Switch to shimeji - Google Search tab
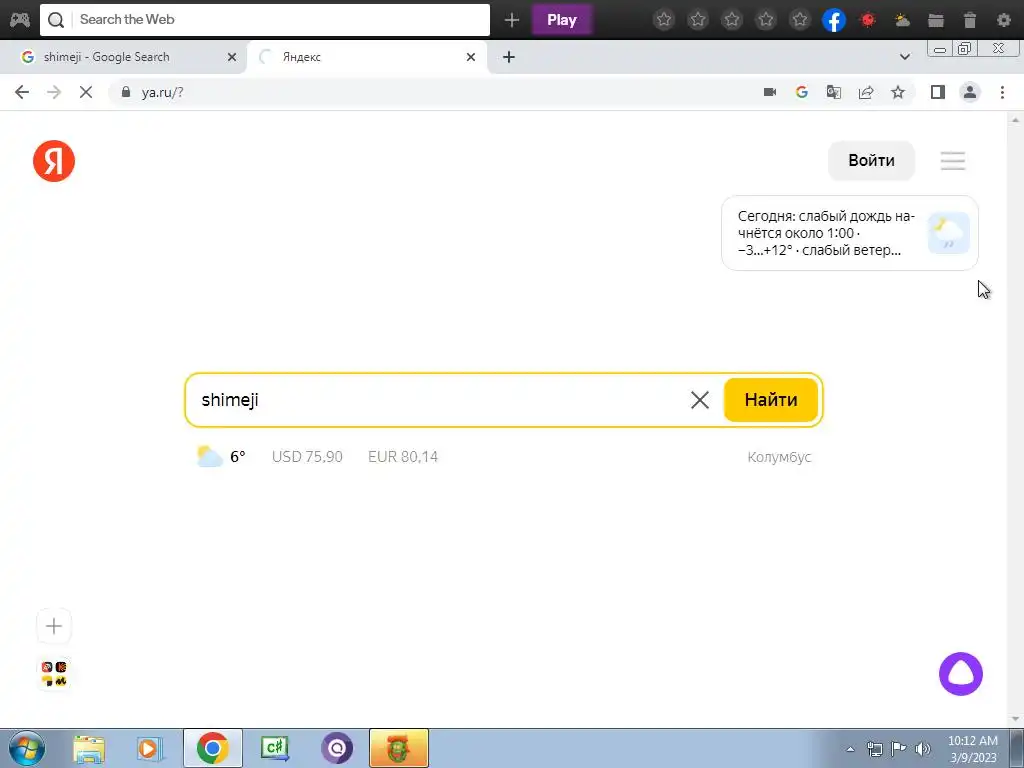This screenshot has width=1024, height=768. [x=124, y=57]
